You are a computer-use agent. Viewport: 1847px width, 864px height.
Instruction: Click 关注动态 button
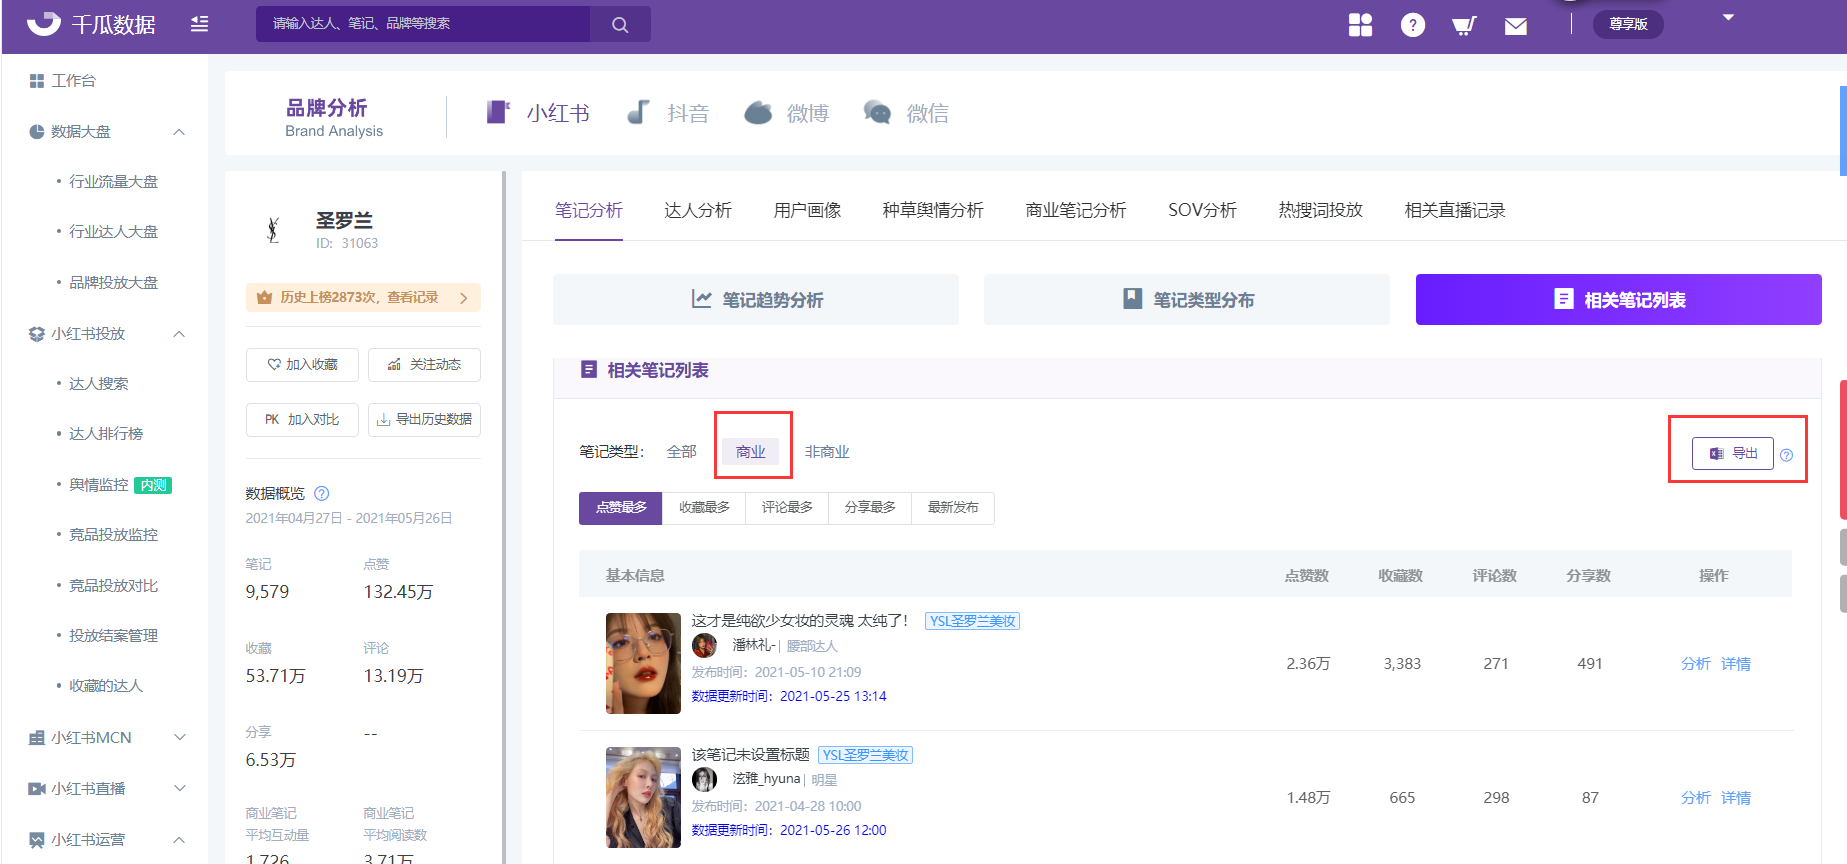[424, 365]
